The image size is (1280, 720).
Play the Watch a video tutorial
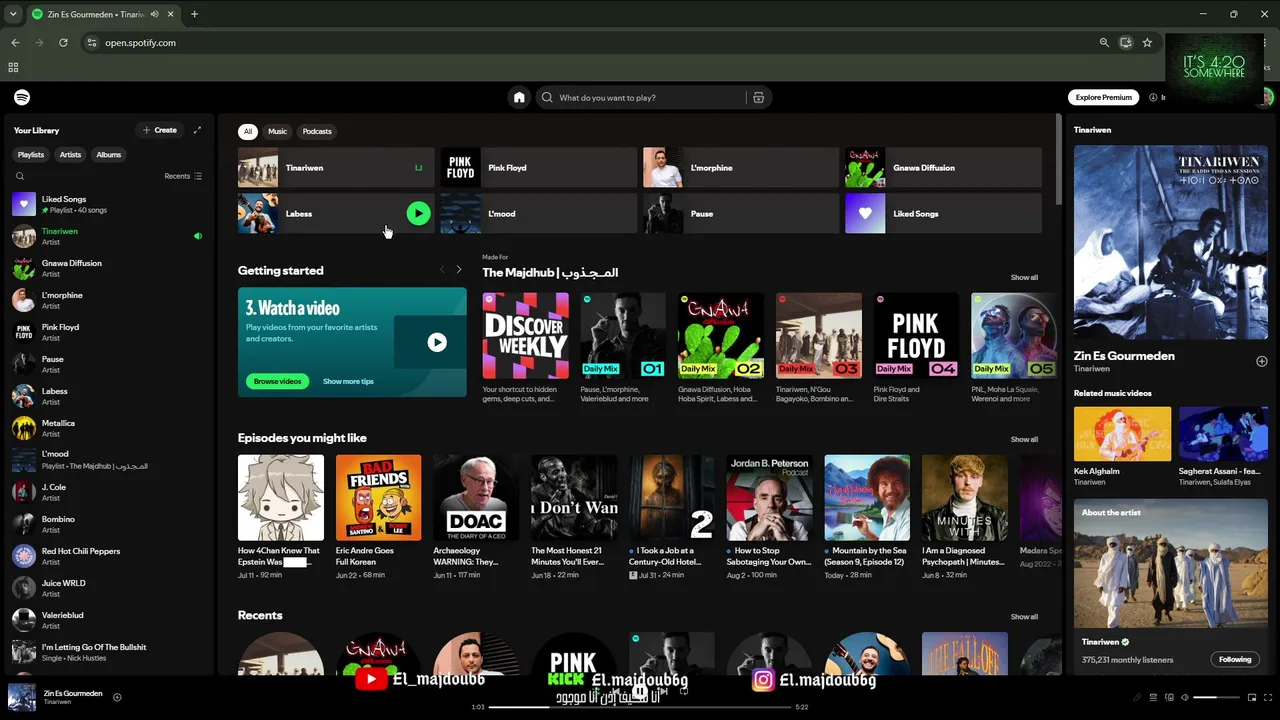tap(437, 342)
